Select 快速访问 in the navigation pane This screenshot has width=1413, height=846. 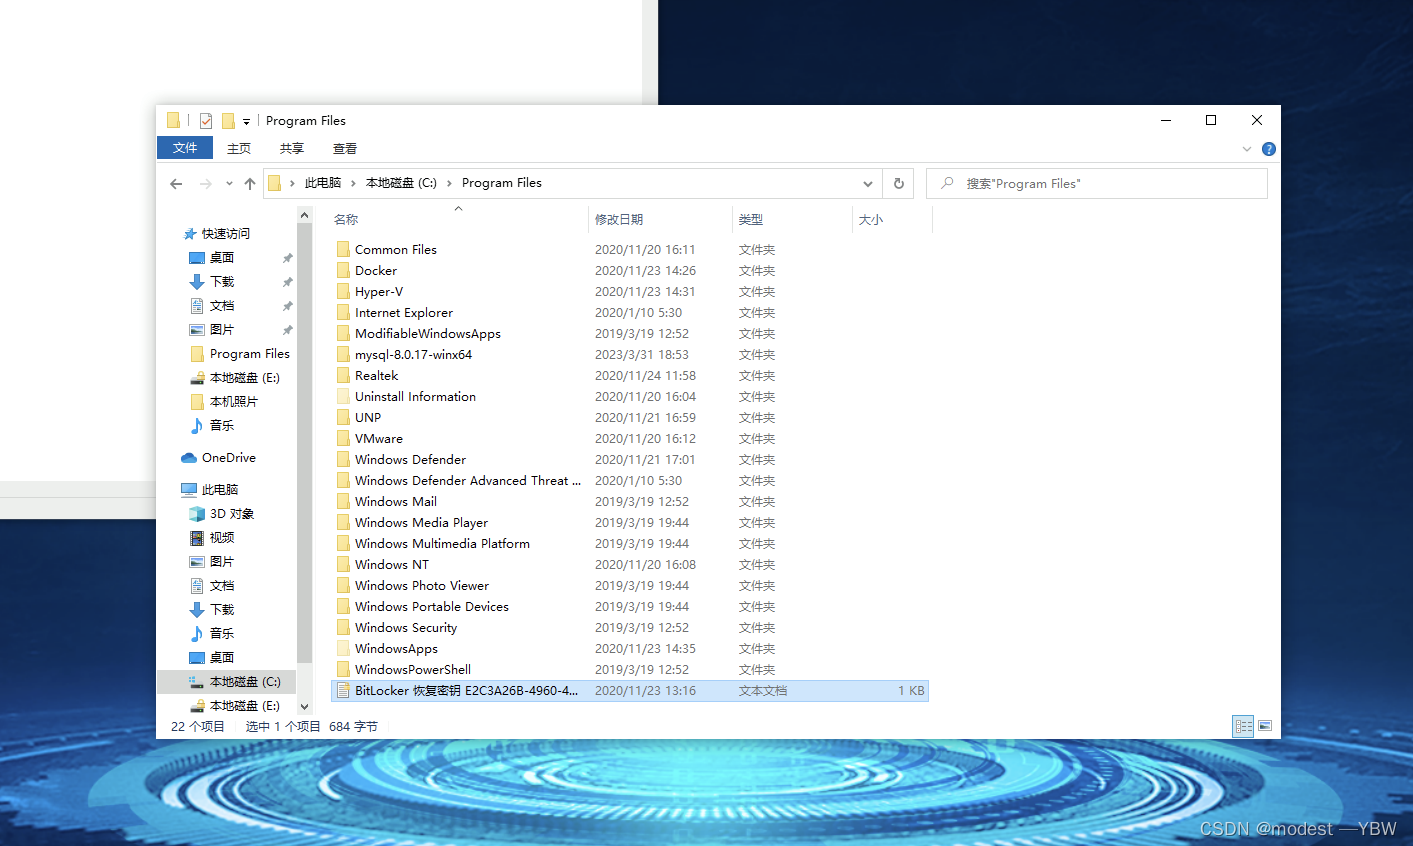click(226, 233)
